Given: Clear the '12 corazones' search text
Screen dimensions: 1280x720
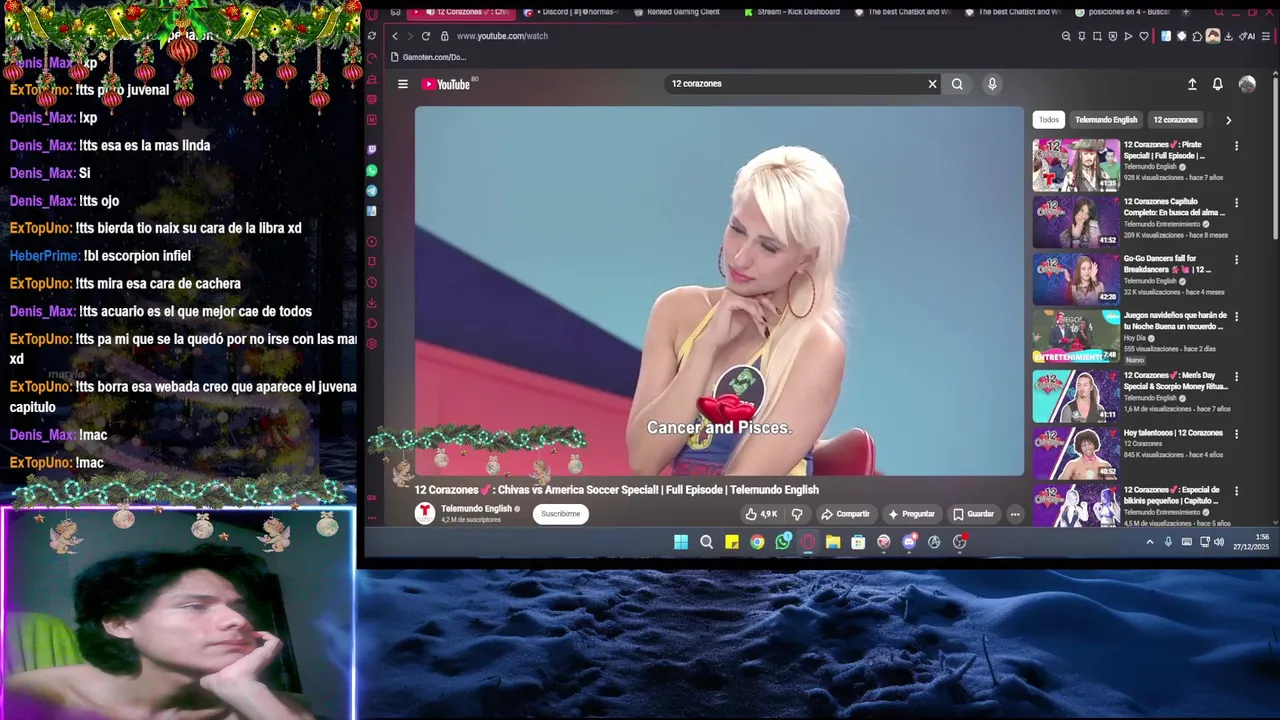Looking at the screenshot, I should point(932,84).
